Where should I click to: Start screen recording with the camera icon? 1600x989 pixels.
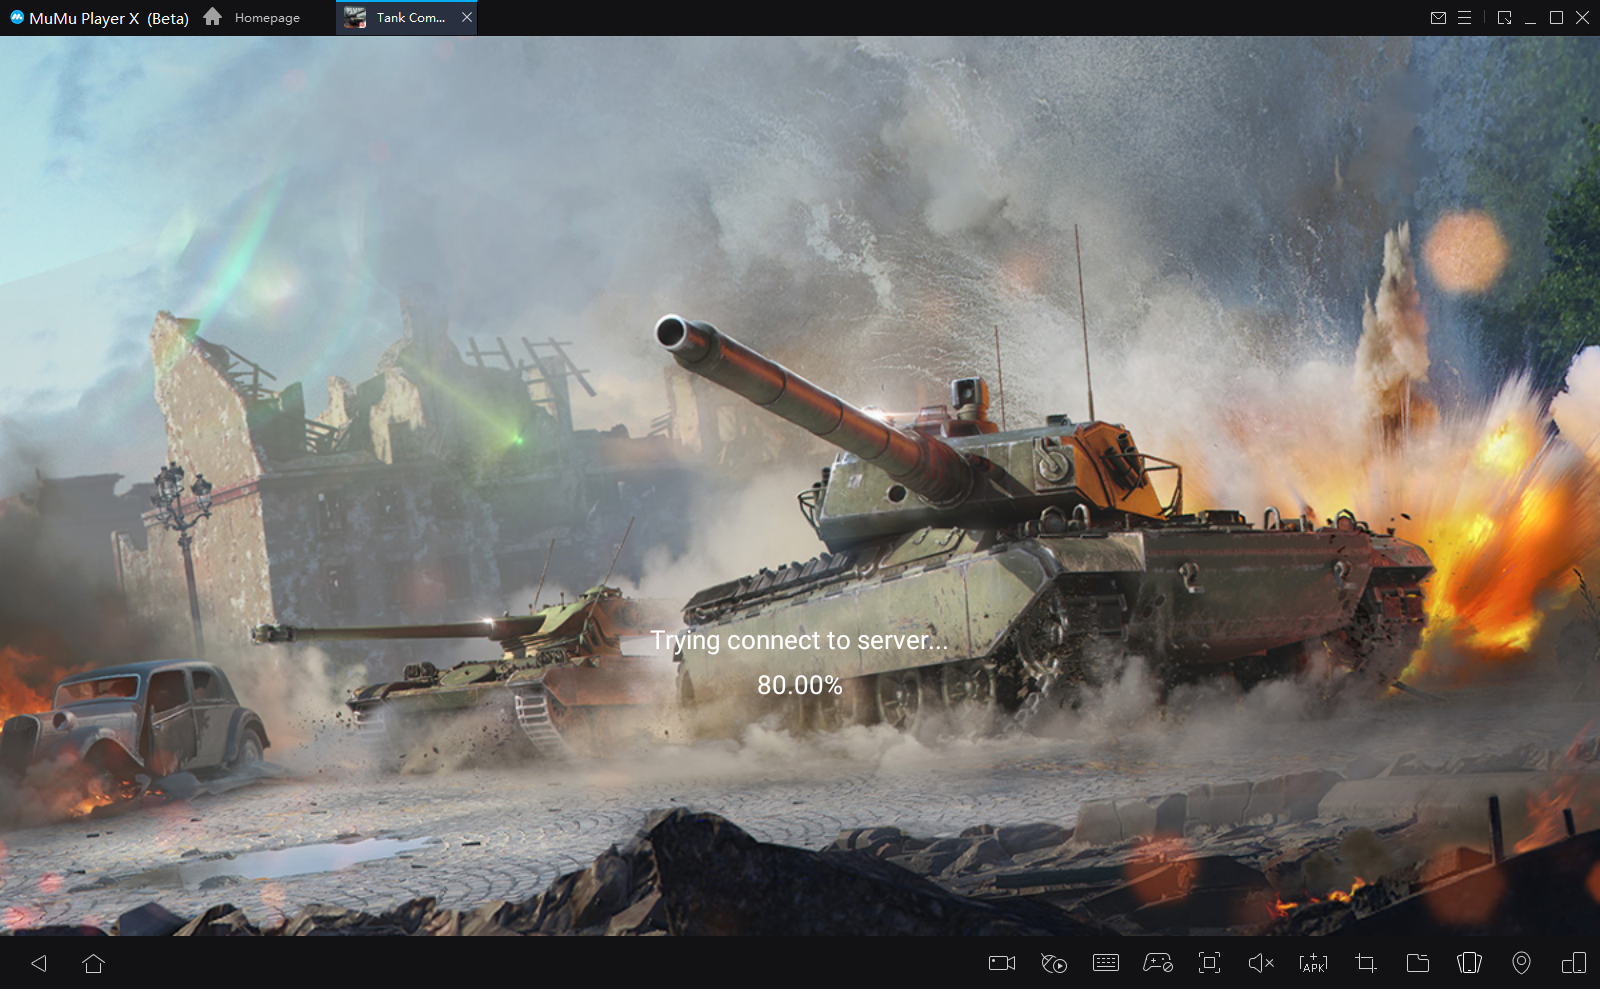point(1001,963)
